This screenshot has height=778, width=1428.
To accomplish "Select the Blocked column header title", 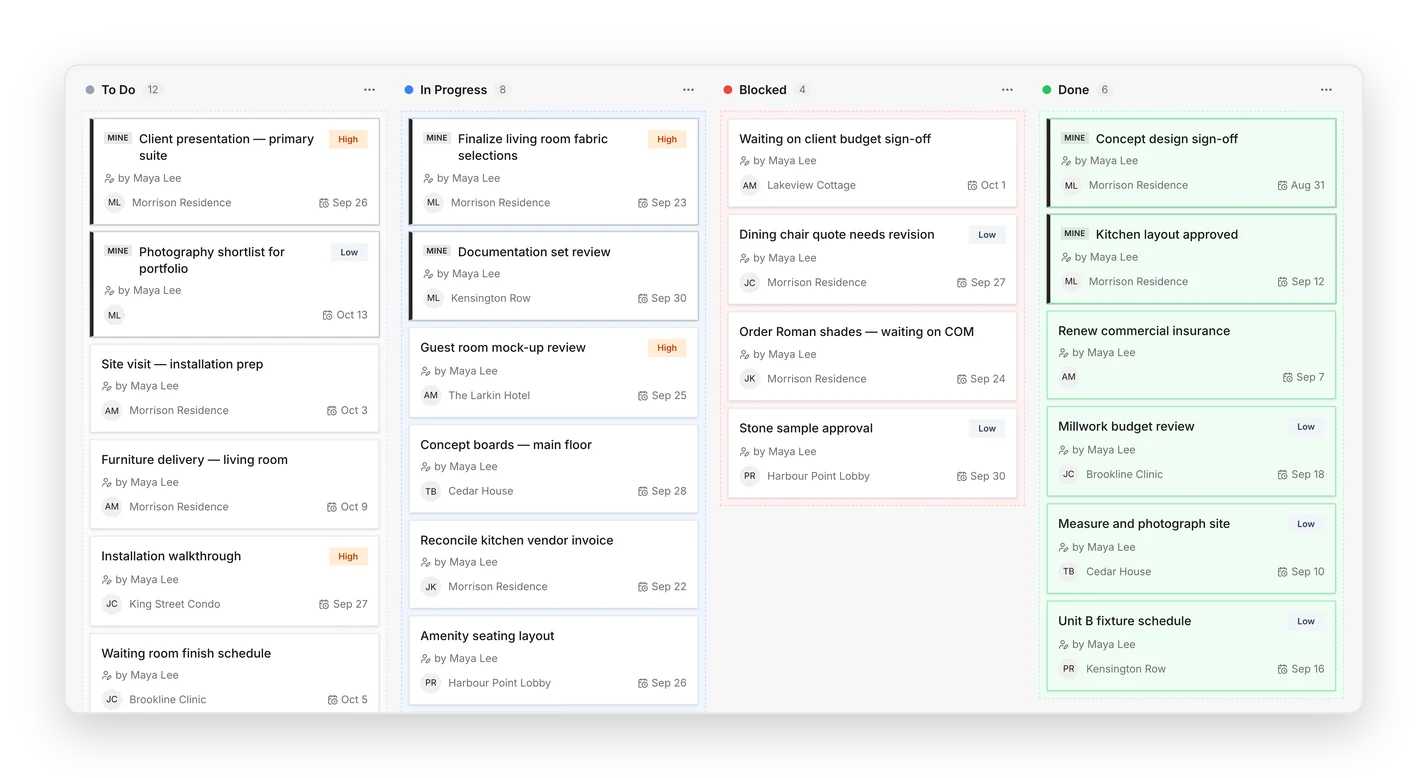I will pyautogui.click(x=763, y=90).
